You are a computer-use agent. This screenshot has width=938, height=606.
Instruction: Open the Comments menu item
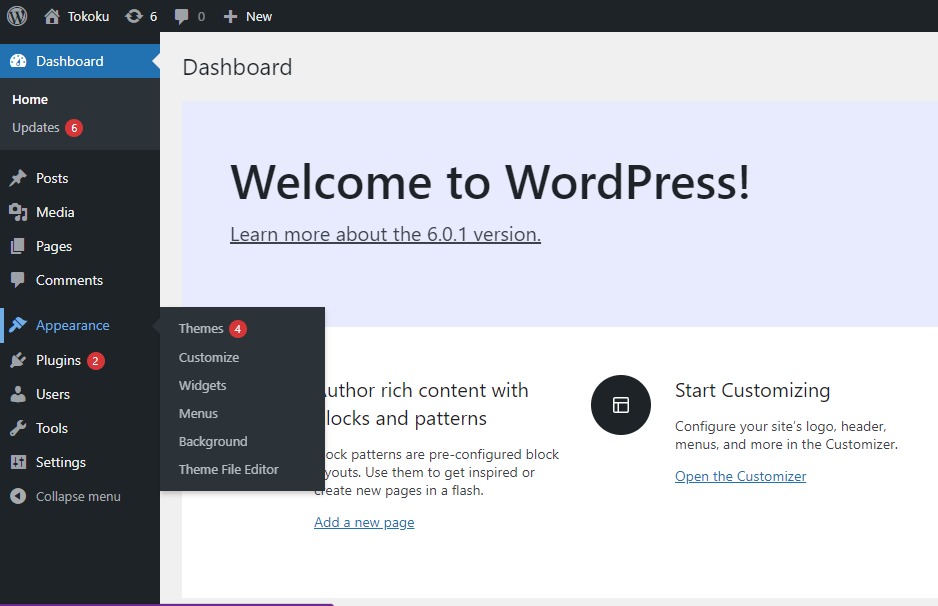point(80,280)
